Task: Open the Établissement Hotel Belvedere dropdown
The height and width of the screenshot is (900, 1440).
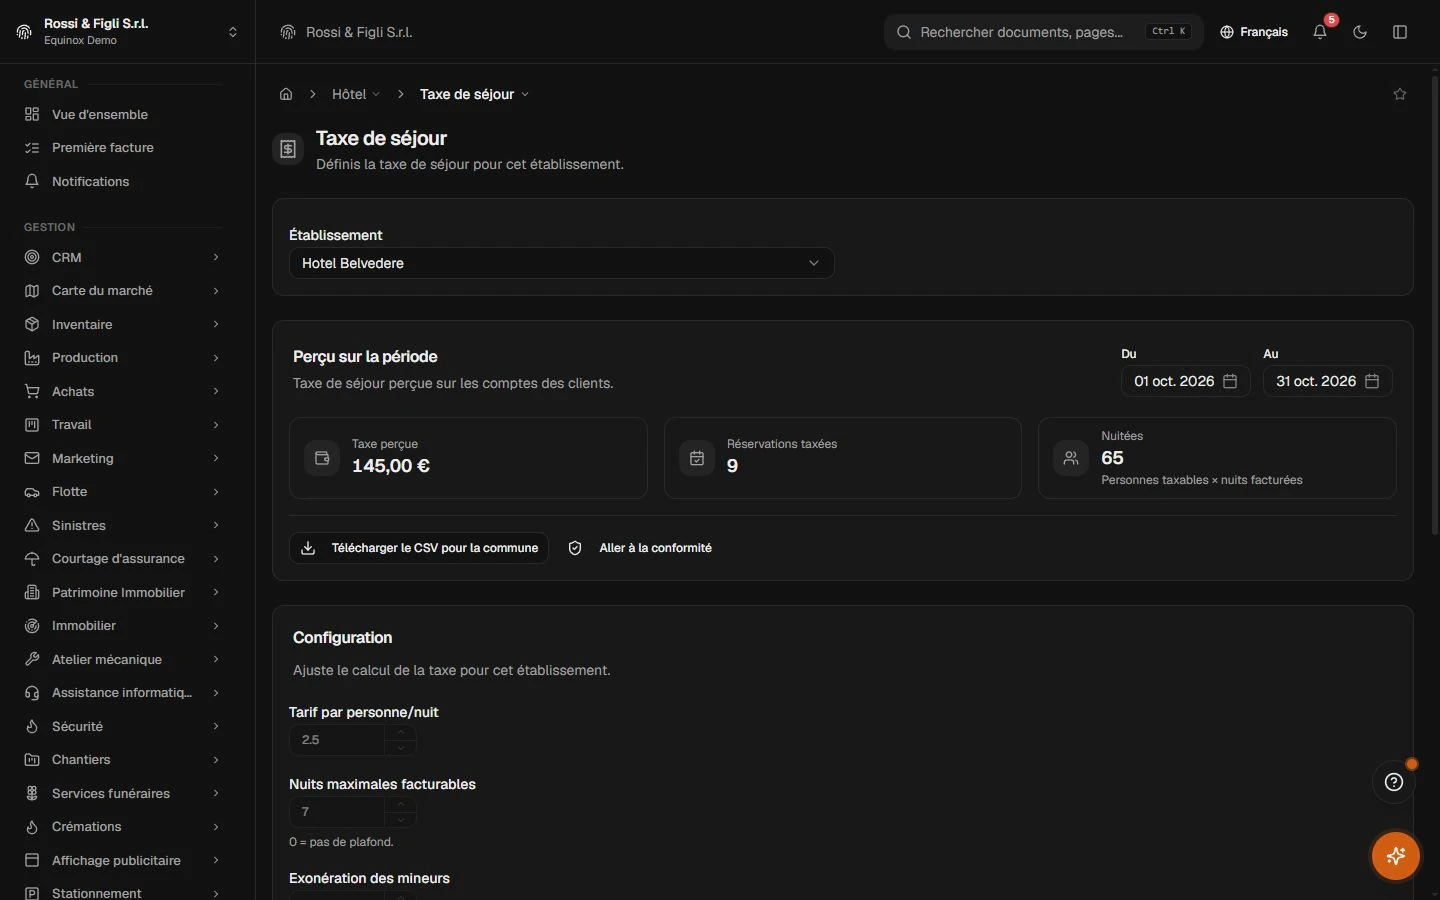Action: click(561, 263)
